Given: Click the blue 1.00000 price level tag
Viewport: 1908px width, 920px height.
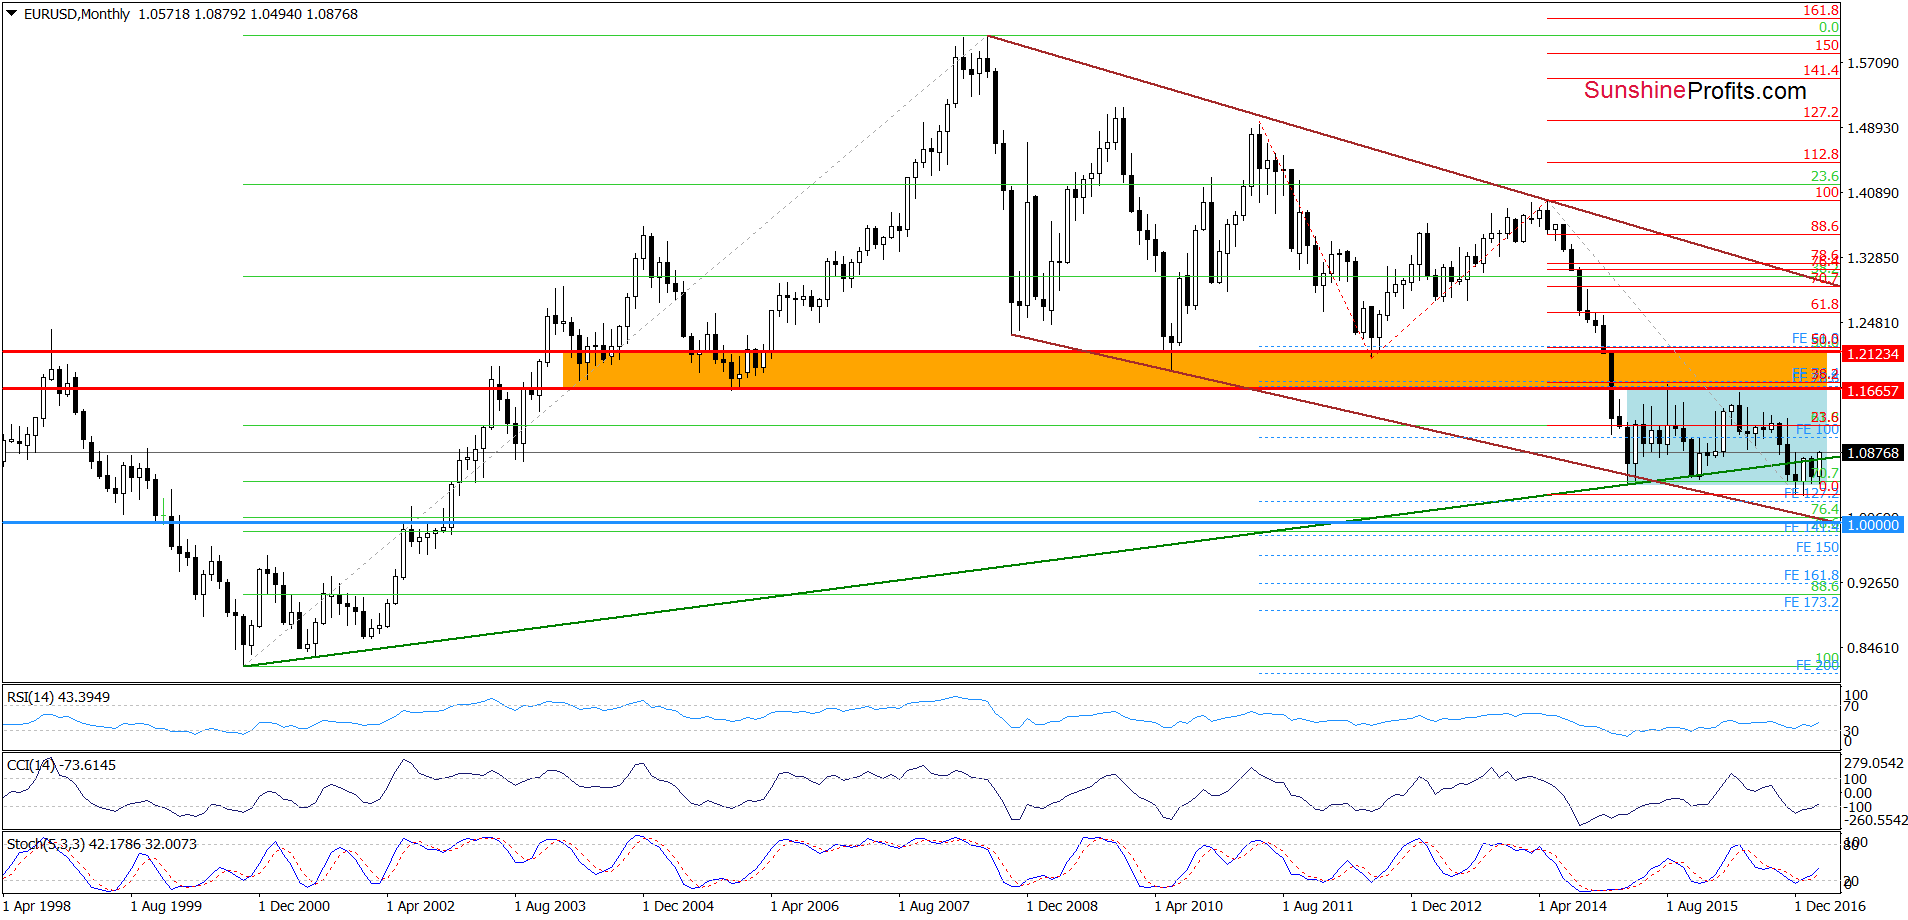Looking at the screenshot, I should point(1872,525).
